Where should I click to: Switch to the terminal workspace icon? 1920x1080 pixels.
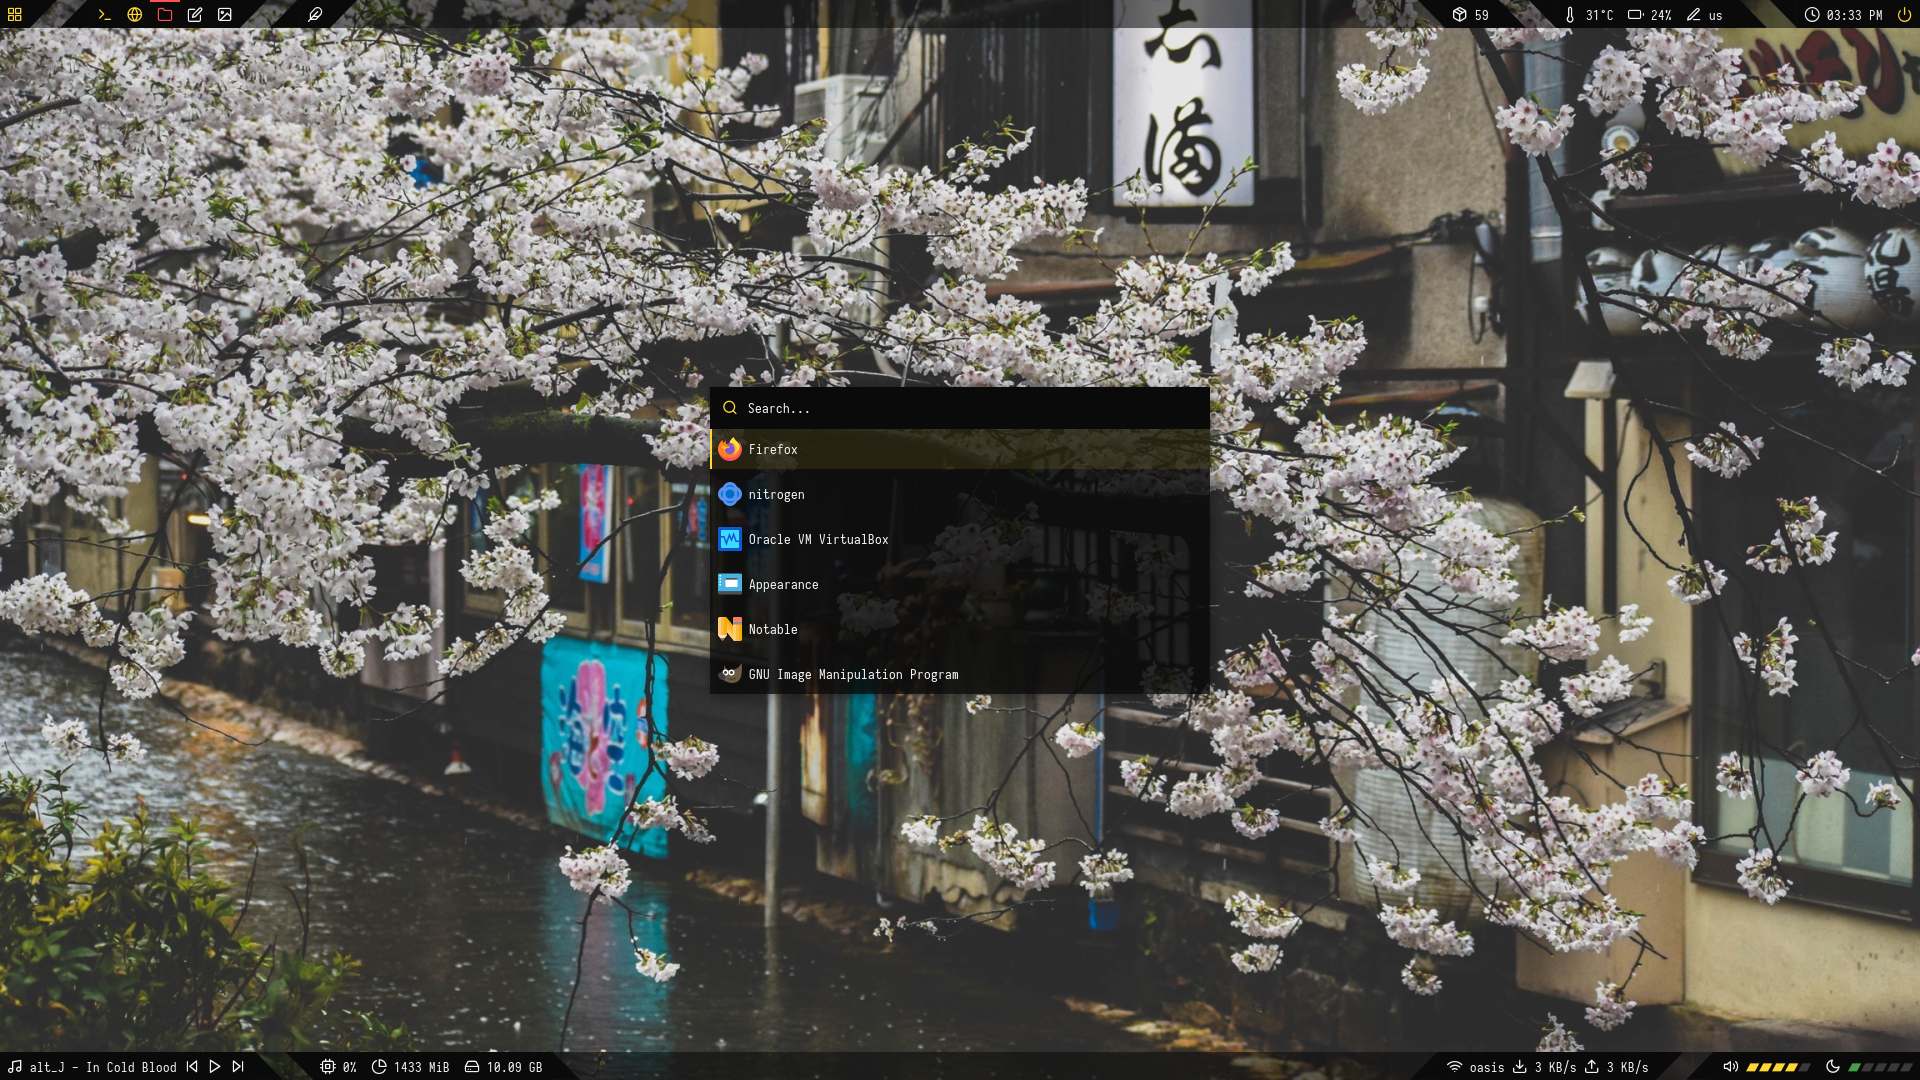coord(104,15)
